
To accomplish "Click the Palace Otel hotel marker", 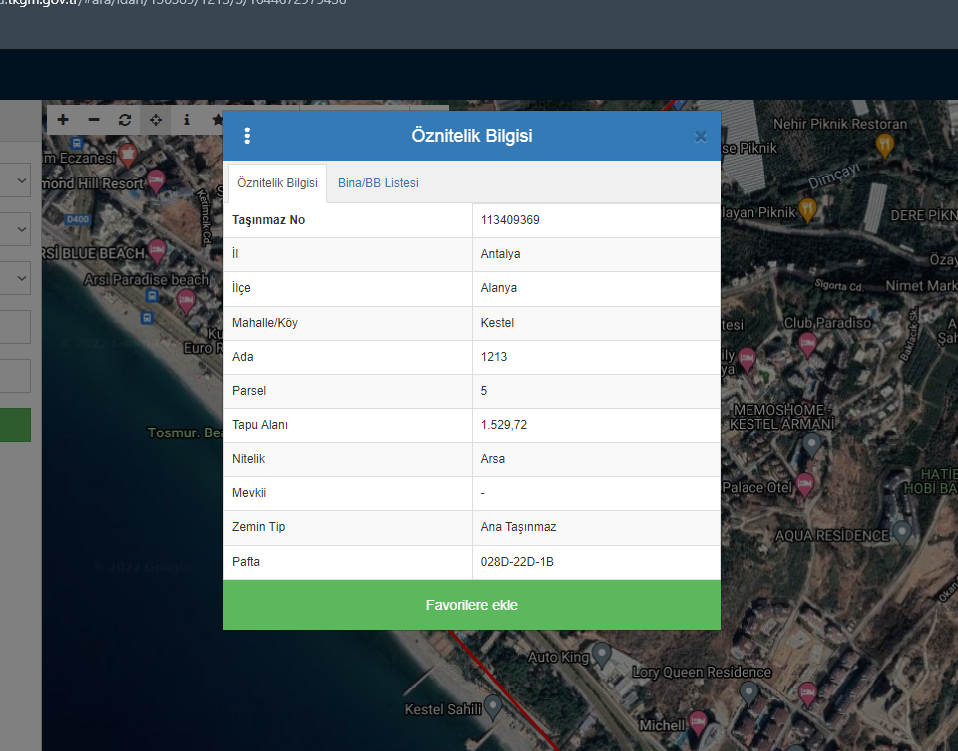I will (805, 486).
